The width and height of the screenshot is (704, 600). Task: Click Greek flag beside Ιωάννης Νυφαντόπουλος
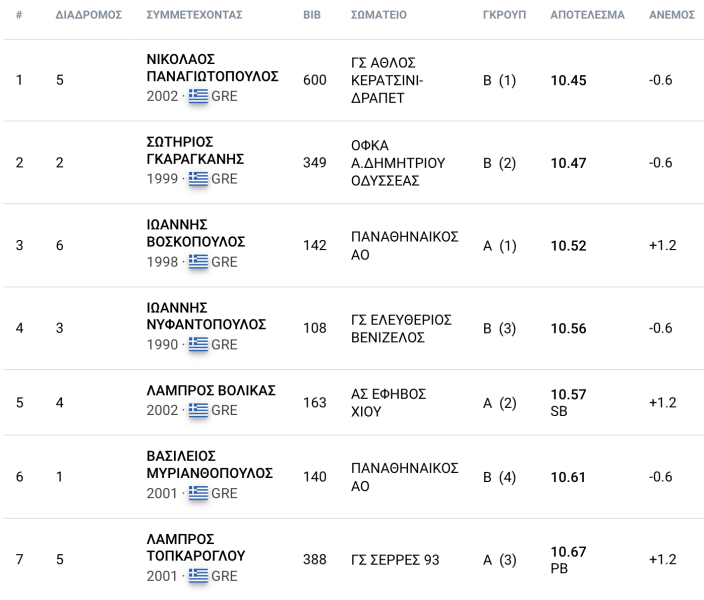198,344
